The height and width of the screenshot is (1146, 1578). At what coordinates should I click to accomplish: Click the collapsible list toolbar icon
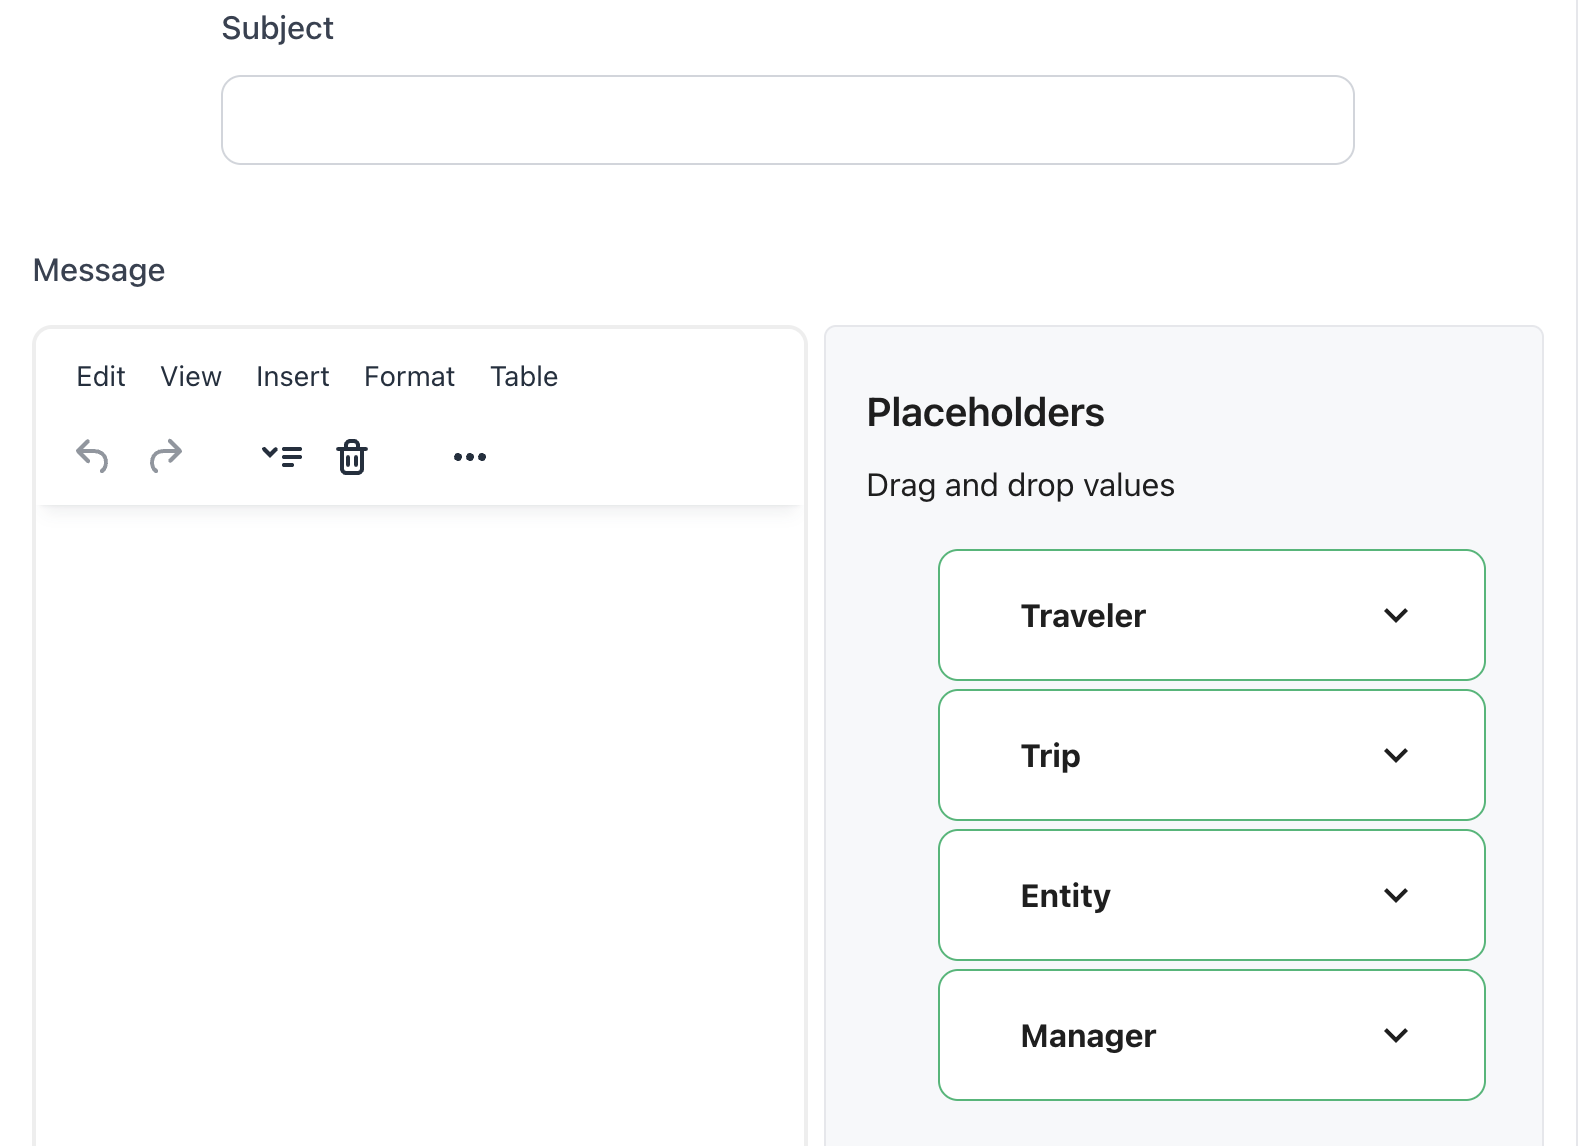tap(282, 457)
